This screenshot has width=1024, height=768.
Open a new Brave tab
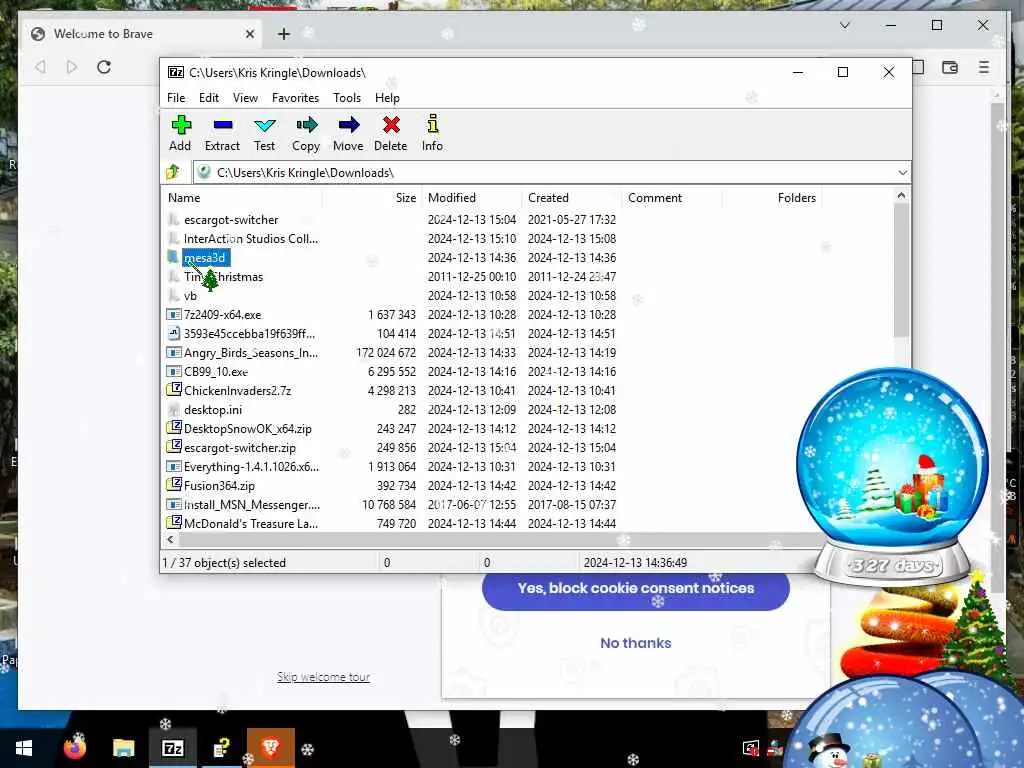click(283, 34)
